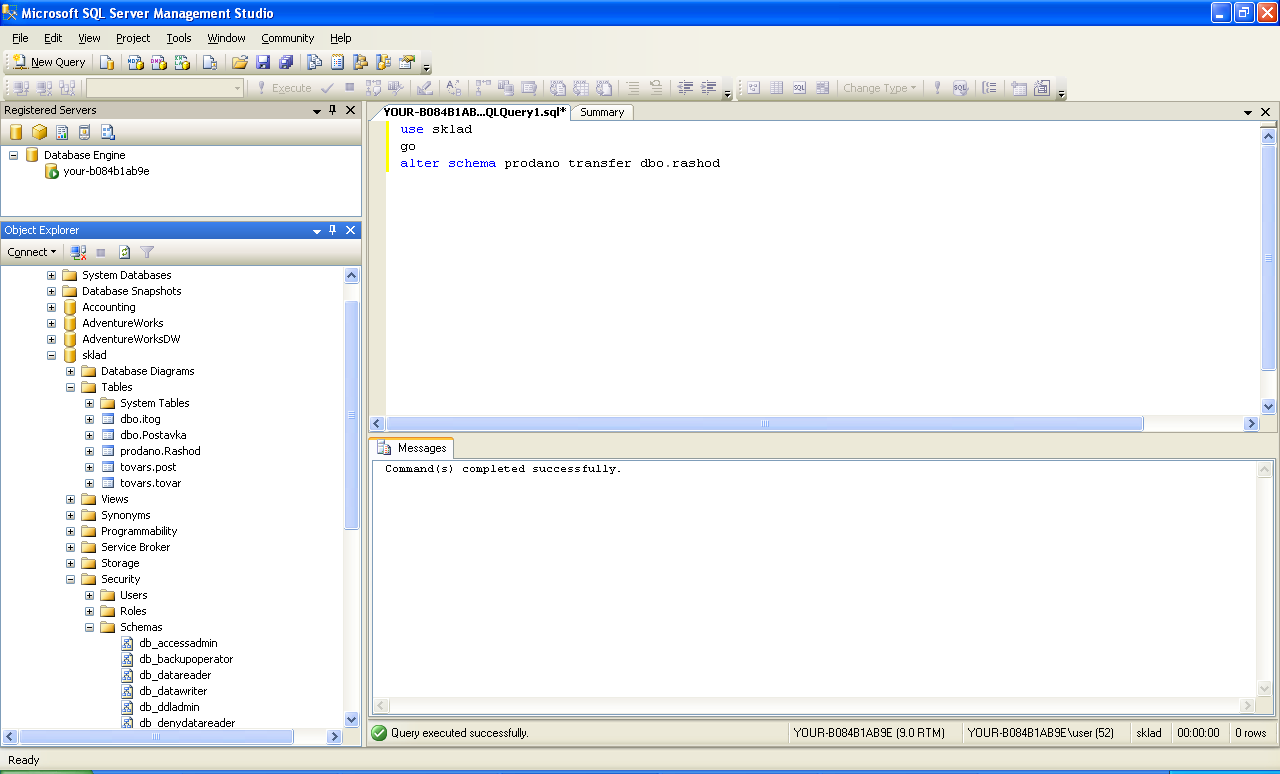Open the Tools menu
Viewport: 1280px width, 774px height.
pos(179,38)
